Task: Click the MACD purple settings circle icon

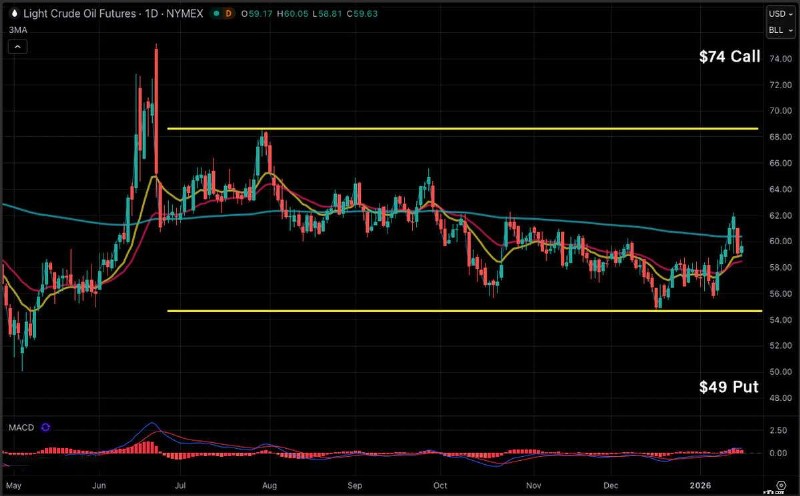Action: pyautogui.click(x=45, y=428)
